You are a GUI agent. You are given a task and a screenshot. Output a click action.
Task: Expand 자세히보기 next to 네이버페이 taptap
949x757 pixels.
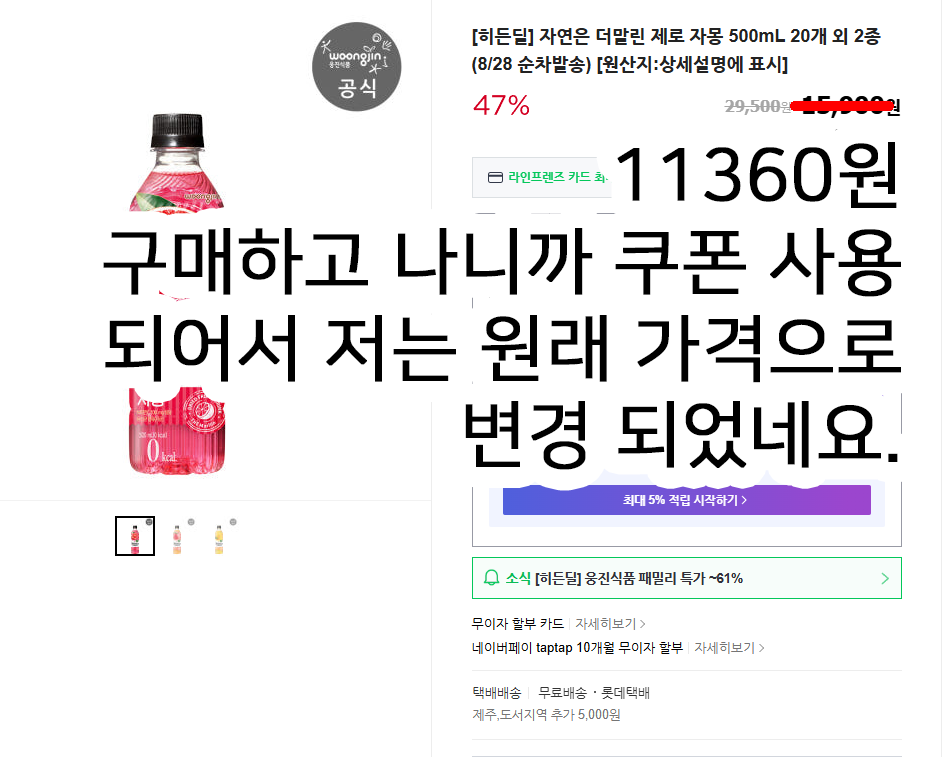[729, 647]
